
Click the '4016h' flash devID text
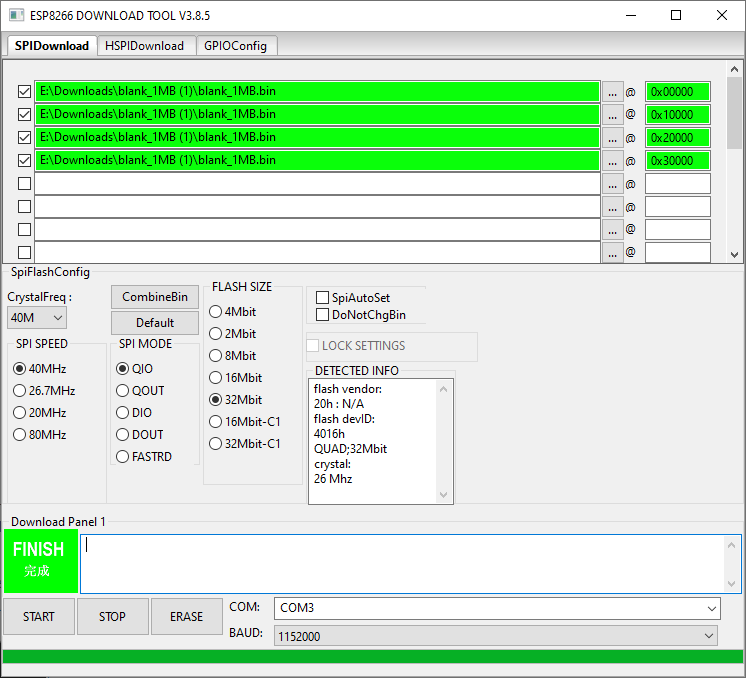[329, 434]
